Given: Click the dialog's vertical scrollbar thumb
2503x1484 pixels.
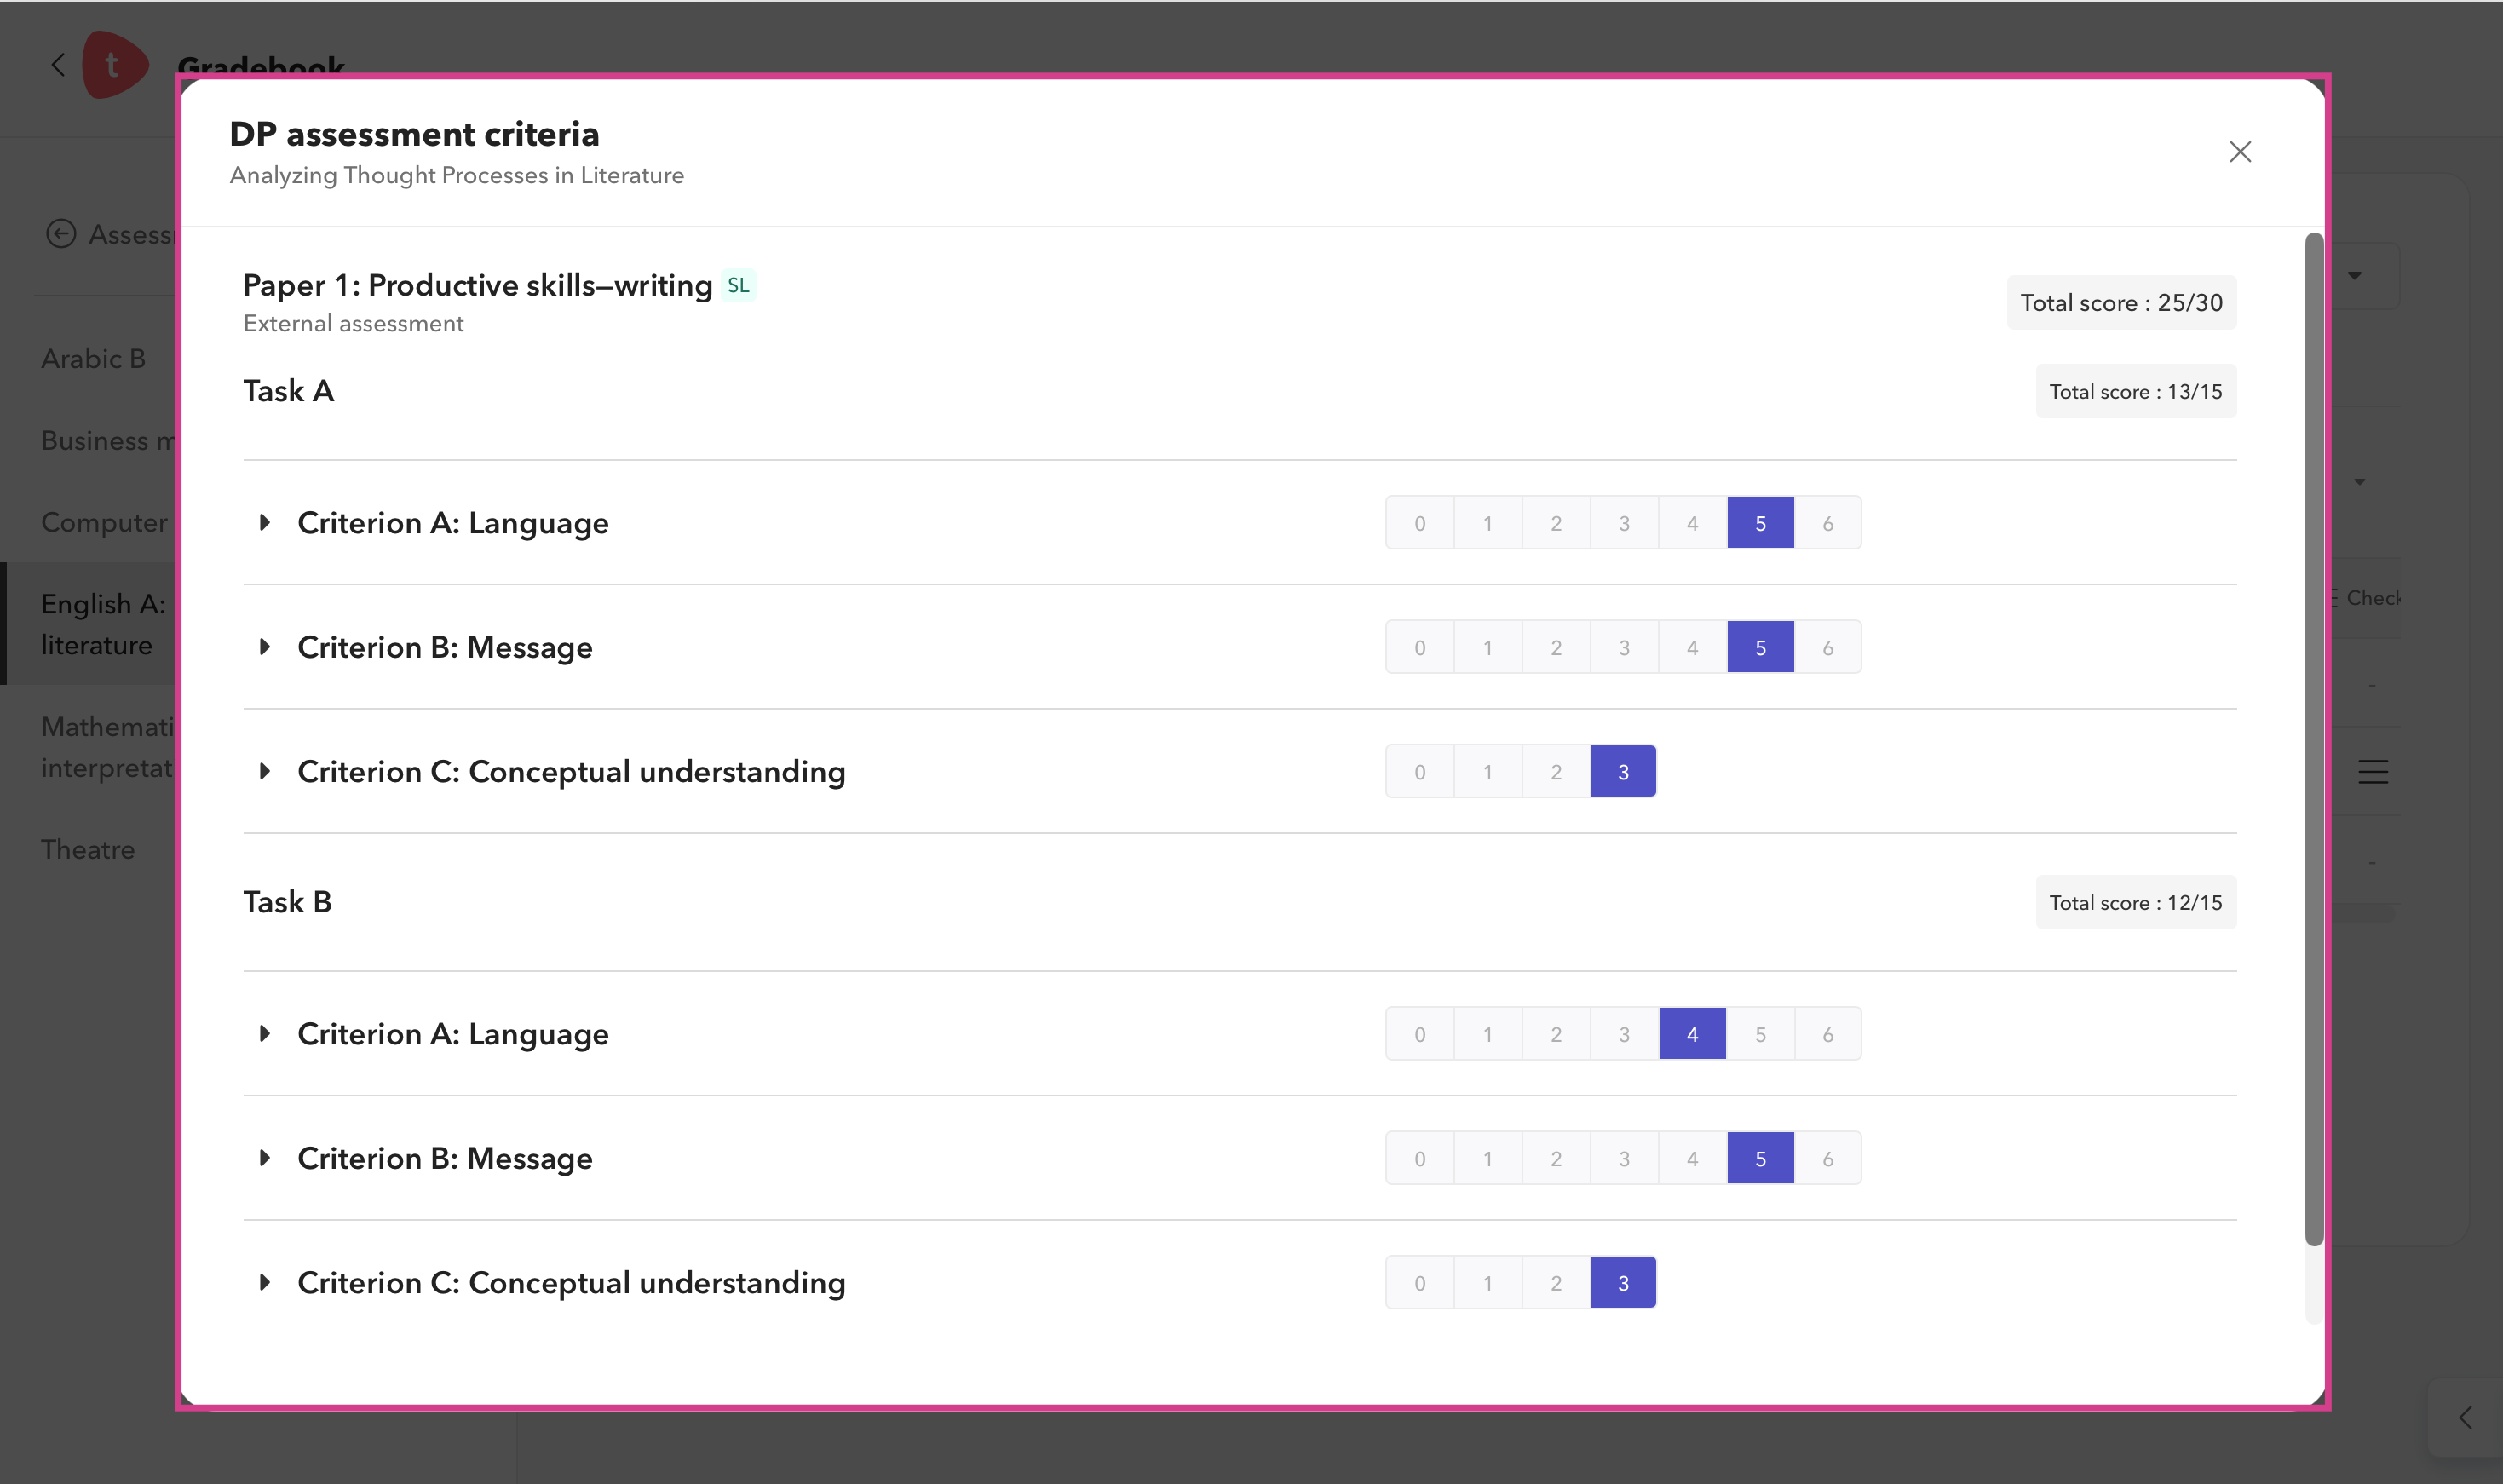Looking at the screenshot, I should [2314, 739].
